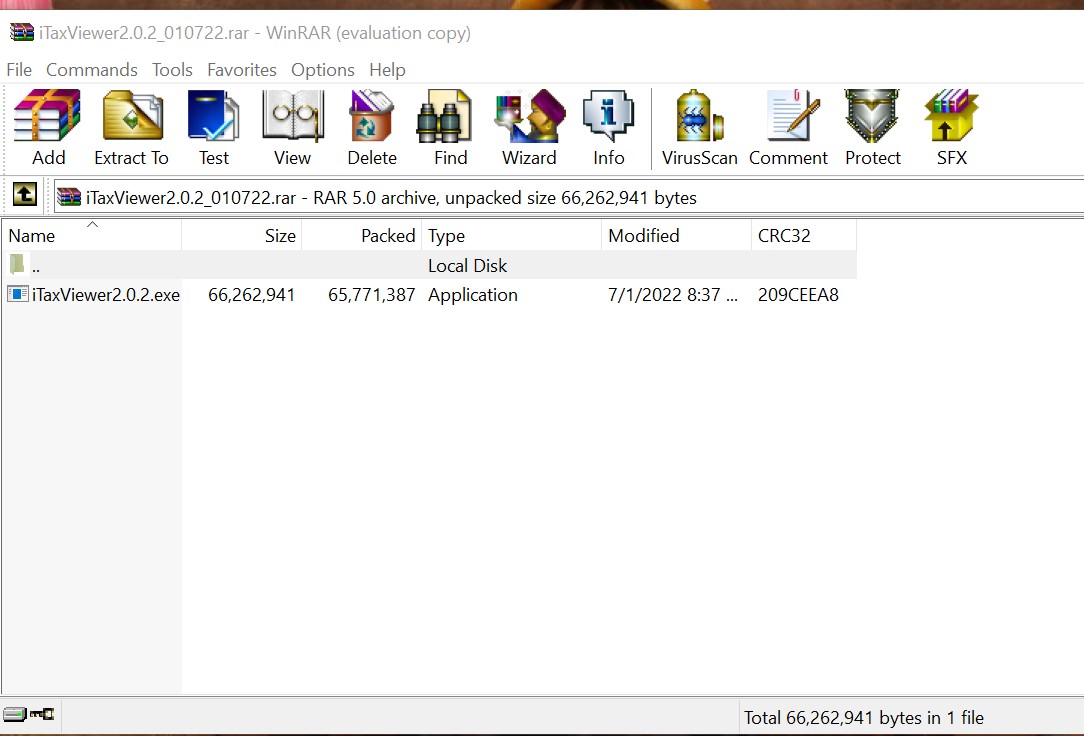Go up one level with arrow icon

(25, 195)
